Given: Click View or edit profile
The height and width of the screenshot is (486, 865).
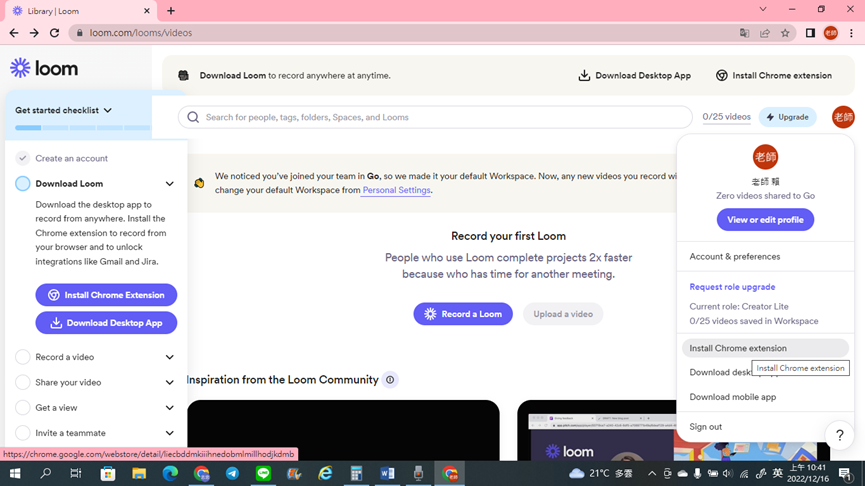Looking at the screenshot, I should tap(765, 220).
